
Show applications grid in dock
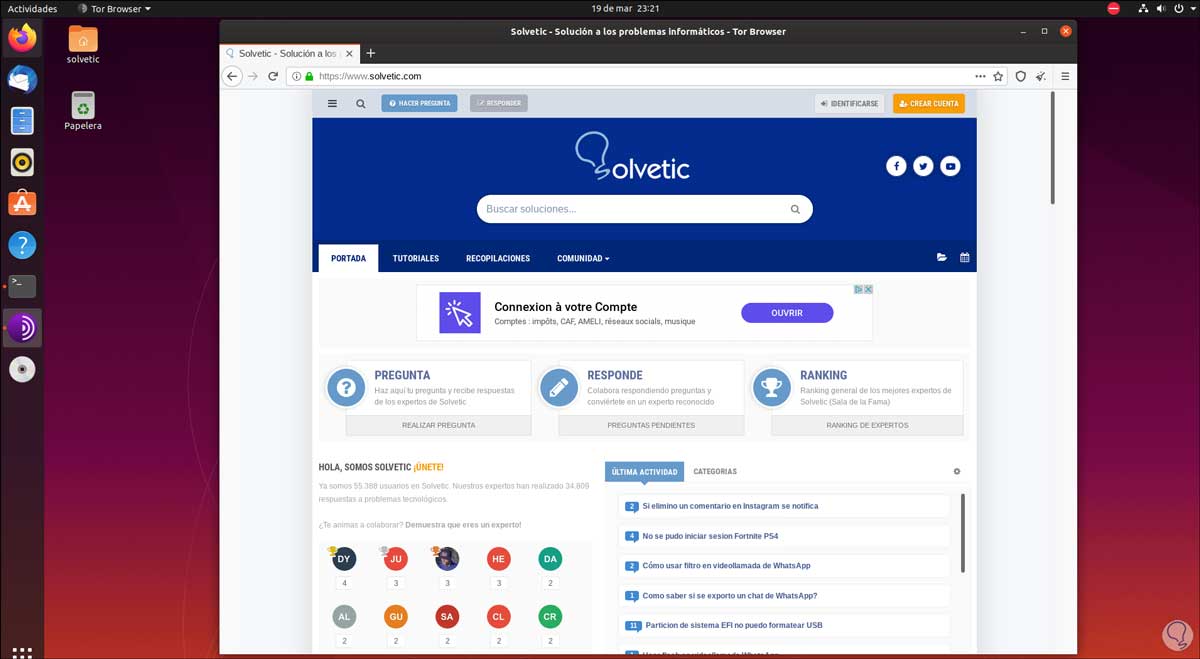[x=22, y=651]
